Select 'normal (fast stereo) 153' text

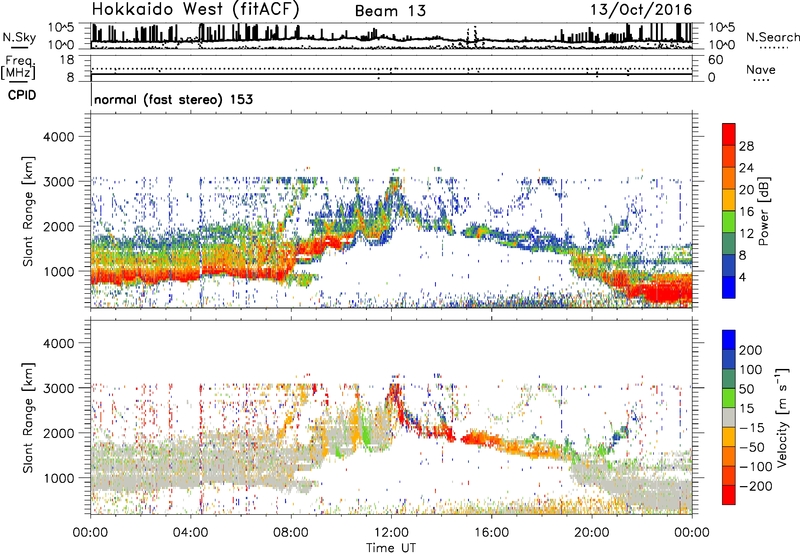coord(173,99)
